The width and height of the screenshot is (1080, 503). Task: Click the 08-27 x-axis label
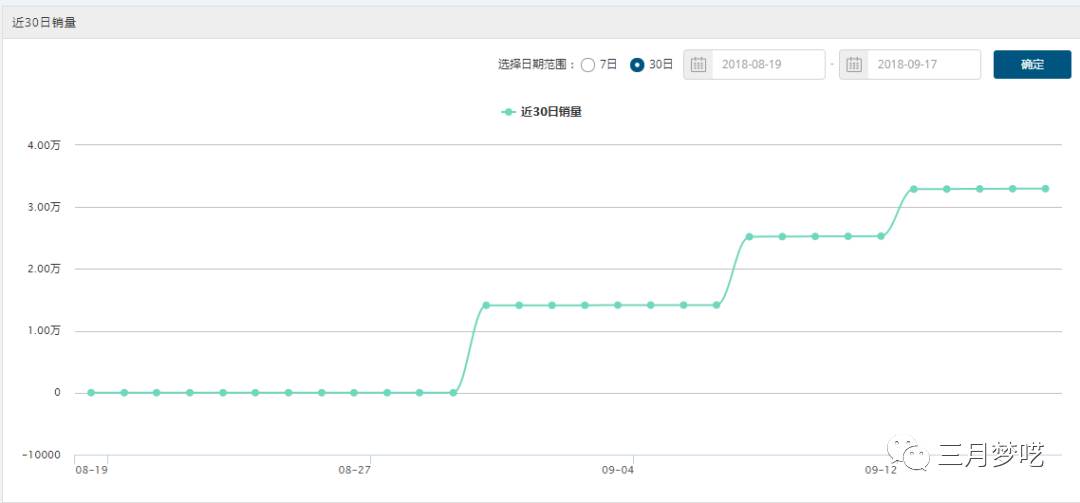click(354, 470)
